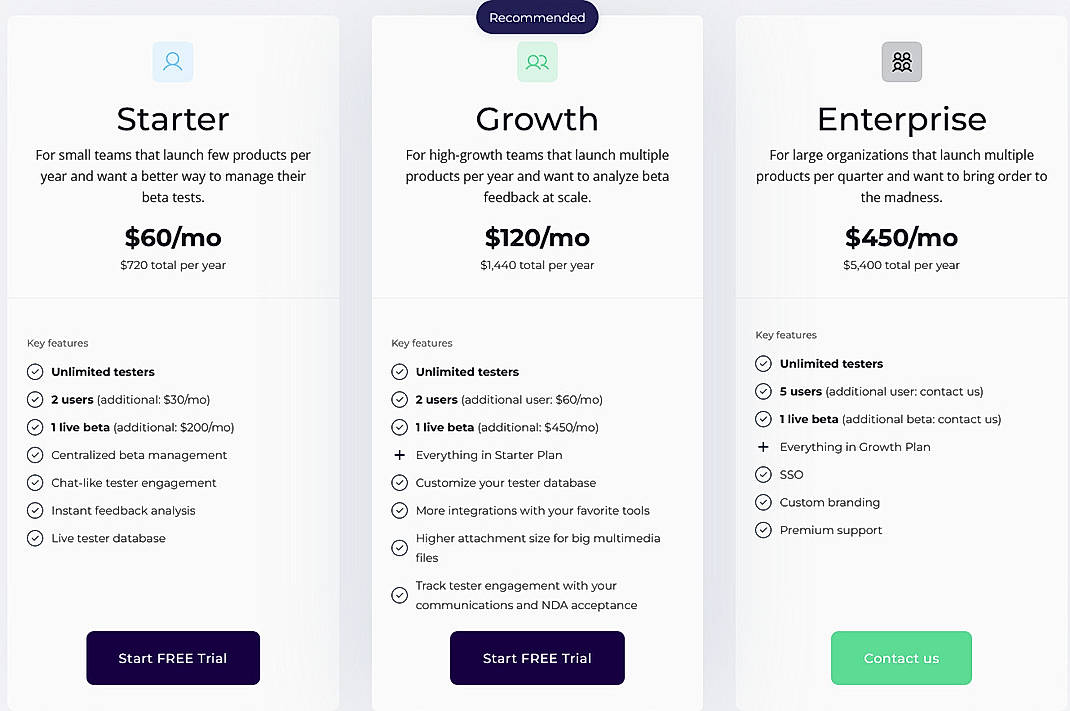Click the checkmark next to Premium support
Screen dimensions: 1070x711
click(x=764, y=530)
